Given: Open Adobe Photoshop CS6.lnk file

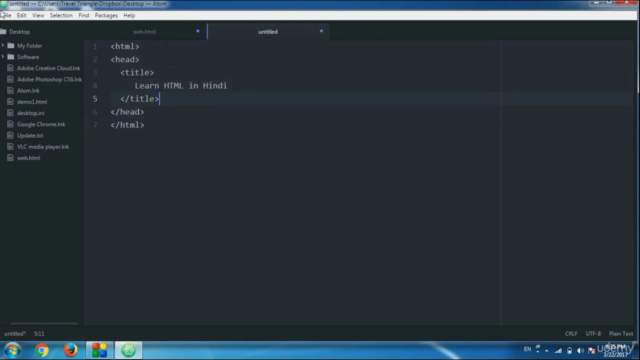Looking at the screenshot, I should coord(49,79).
